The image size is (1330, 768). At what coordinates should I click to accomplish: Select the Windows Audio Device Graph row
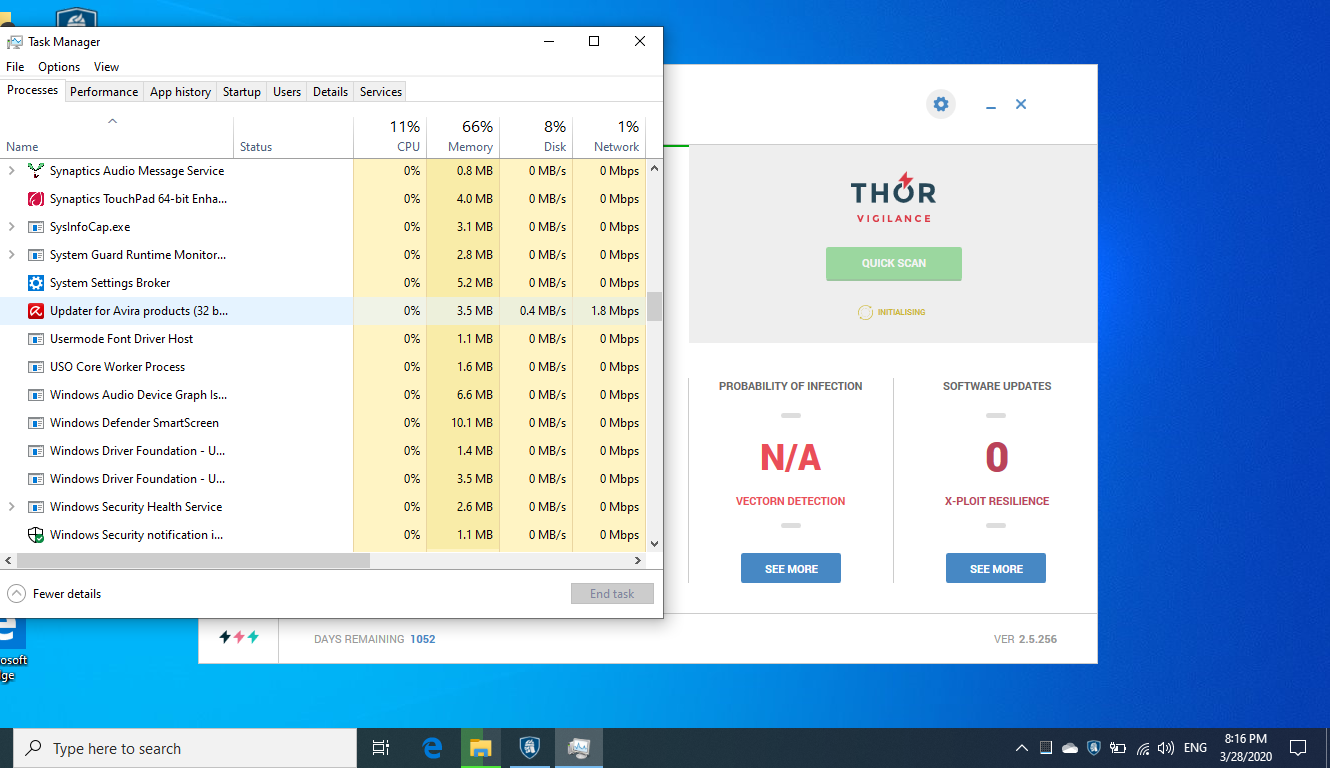tap(324, 395)
